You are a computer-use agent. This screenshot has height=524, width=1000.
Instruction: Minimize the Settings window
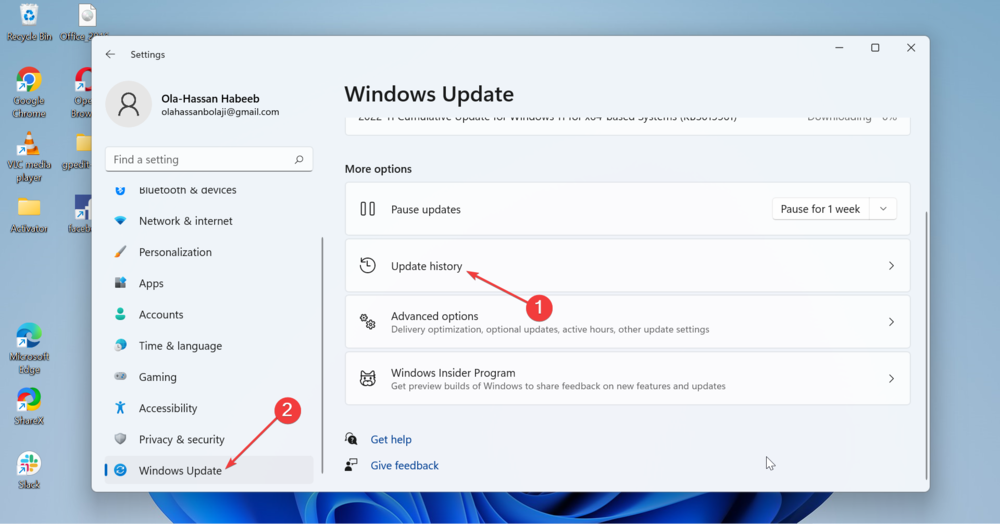[839, 48]
